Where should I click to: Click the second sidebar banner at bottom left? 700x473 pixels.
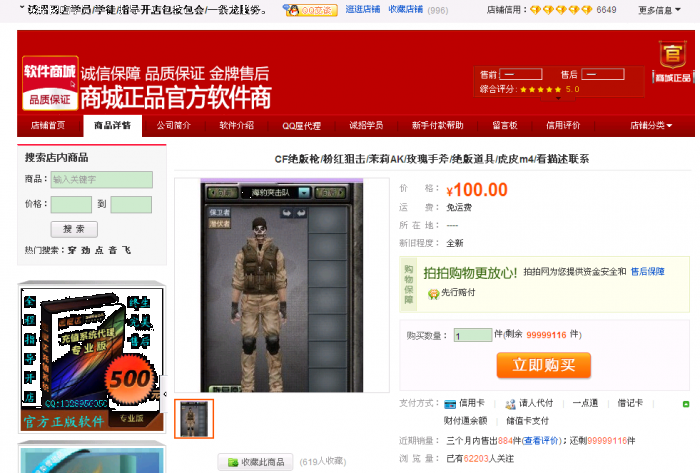pos(92,458)
